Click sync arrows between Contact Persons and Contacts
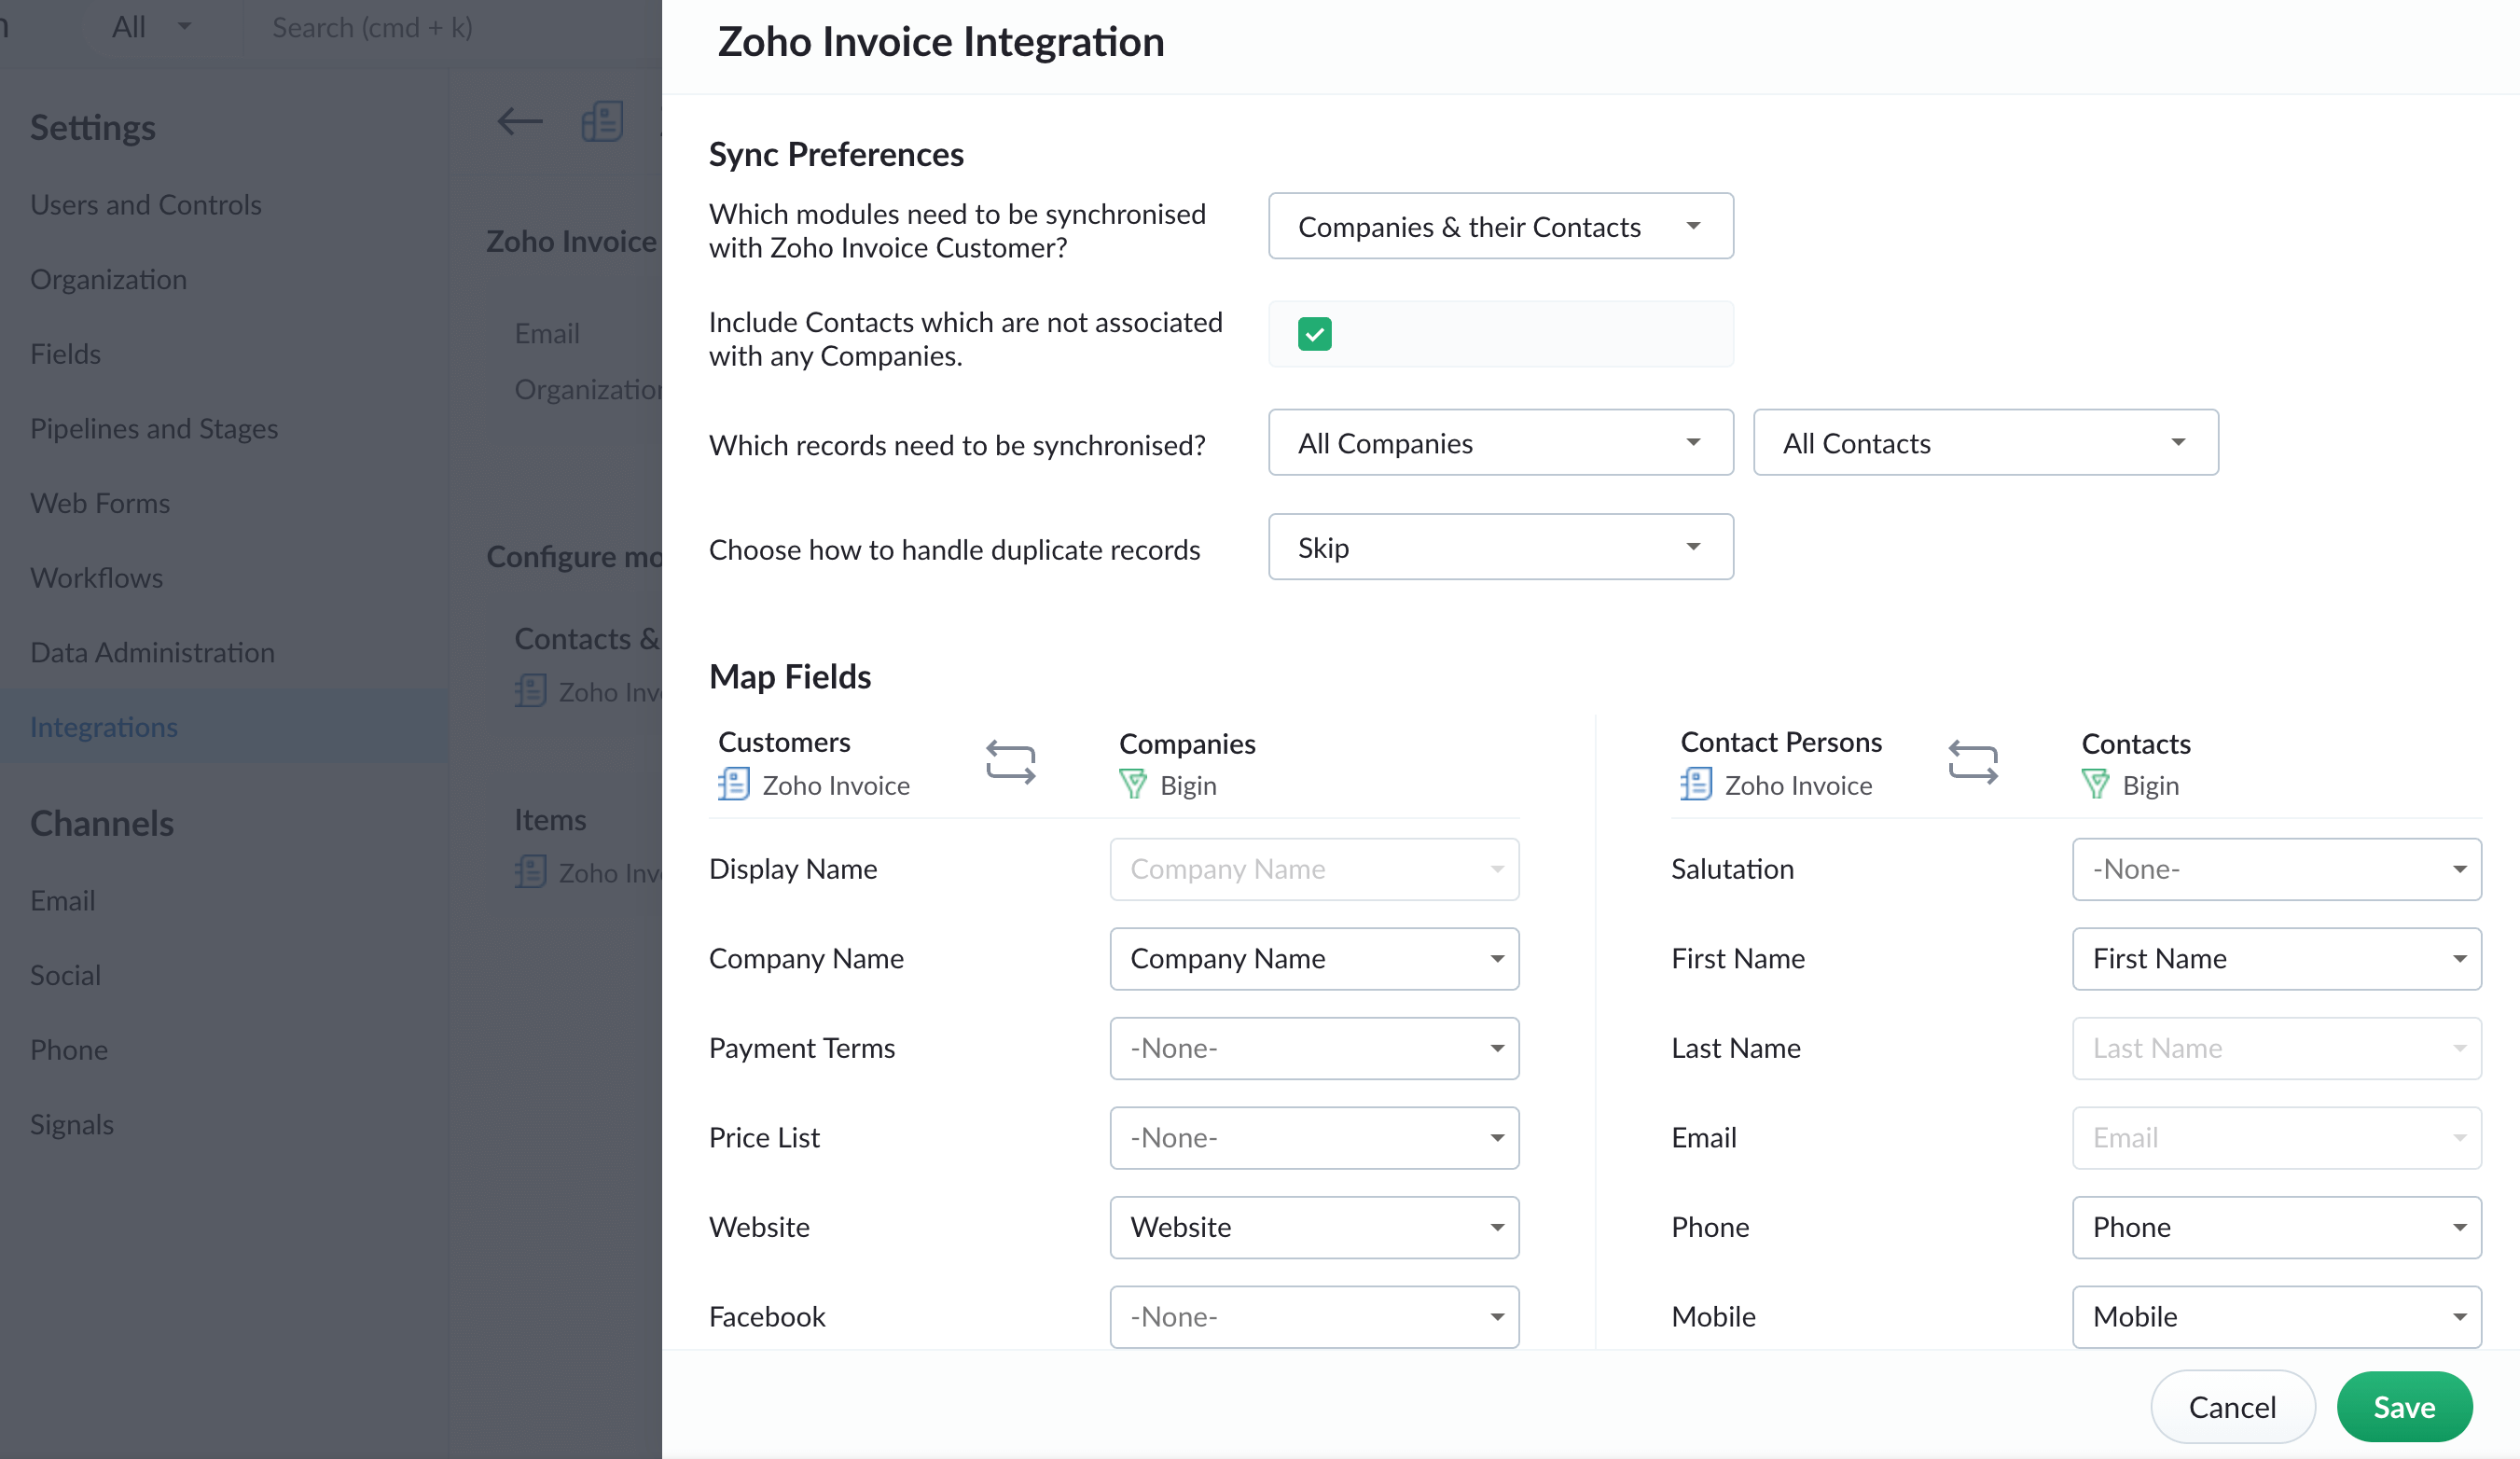Viewport: 2520px width, 1459px height. (1974, 762)
